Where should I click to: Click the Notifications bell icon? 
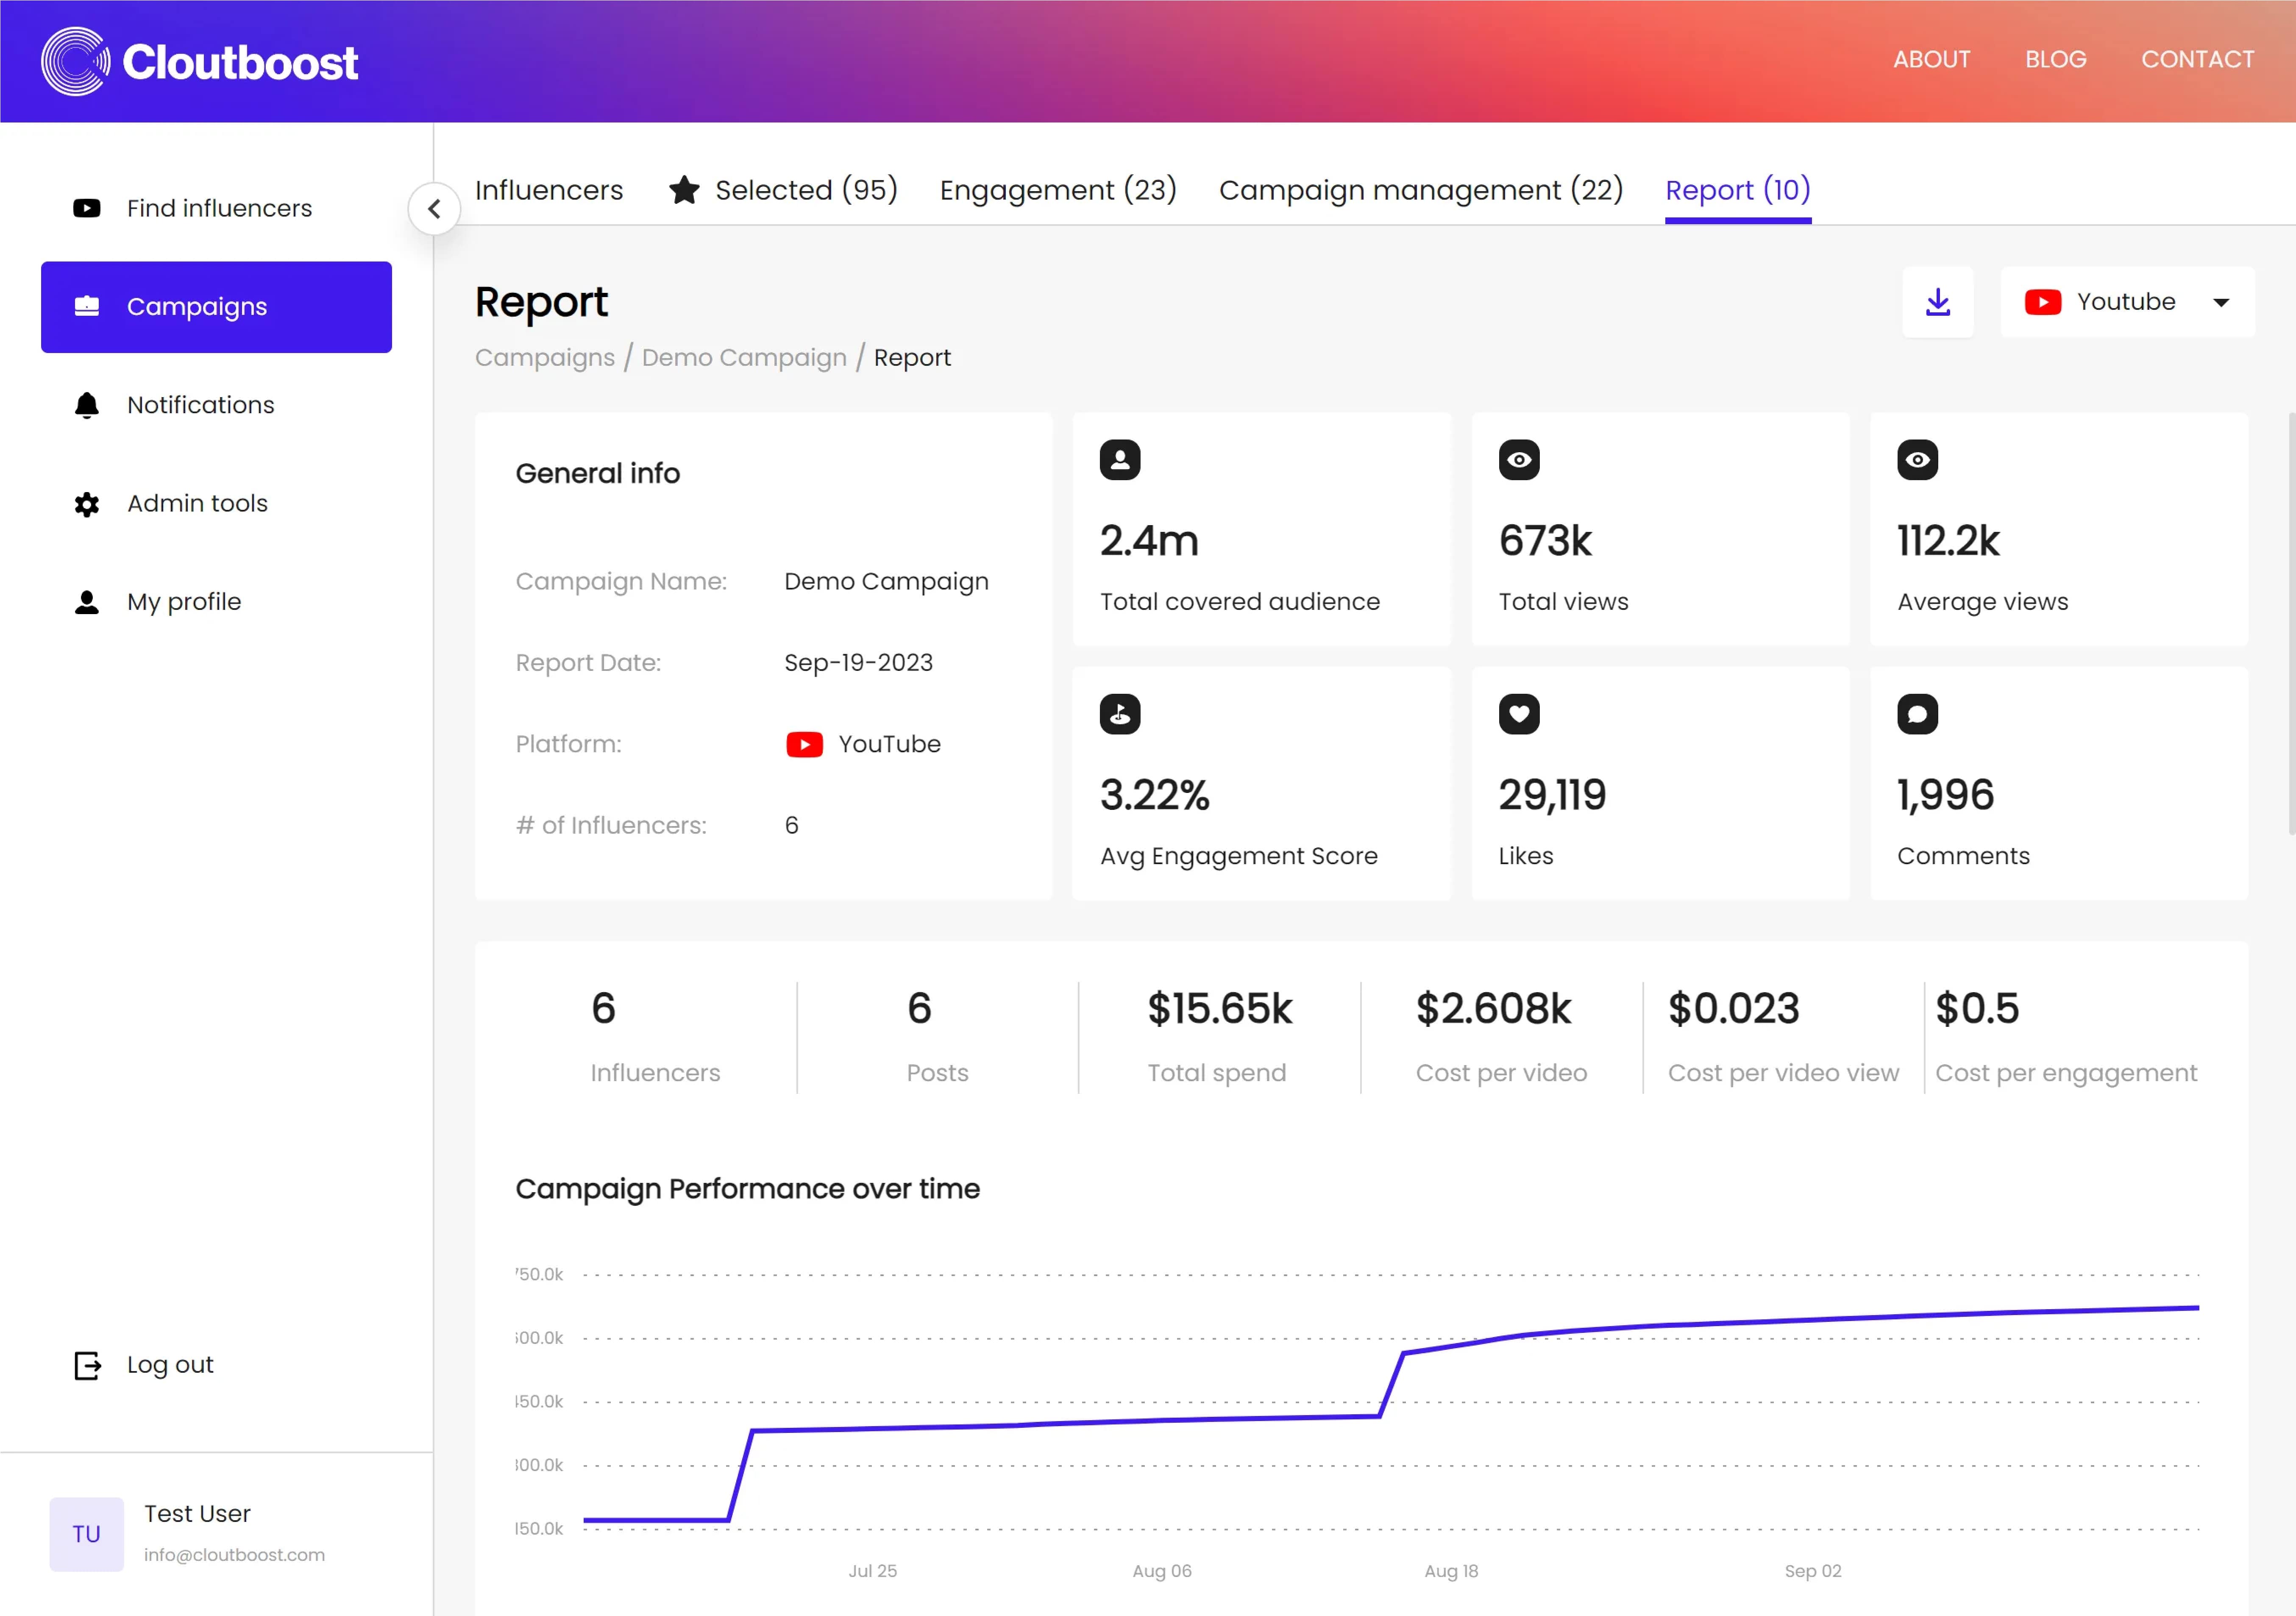point(87,405)
